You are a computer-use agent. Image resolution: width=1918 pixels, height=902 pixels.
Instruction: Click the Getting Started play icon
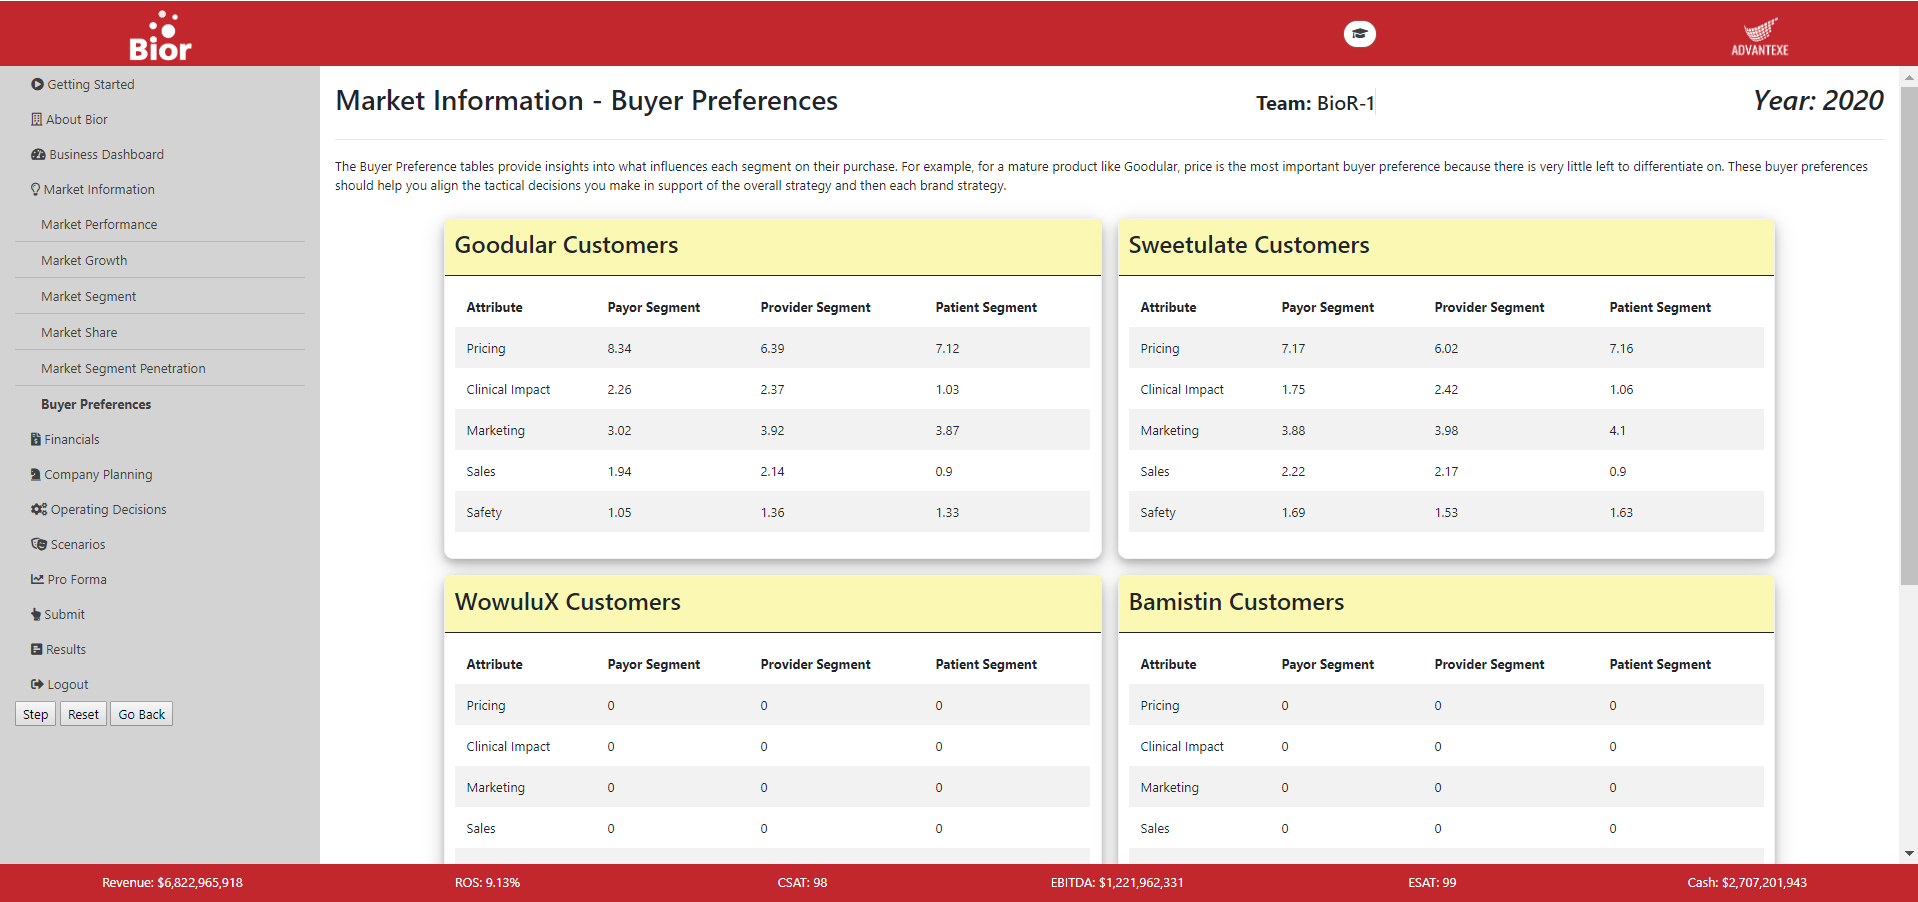click(x=37, y=84)
